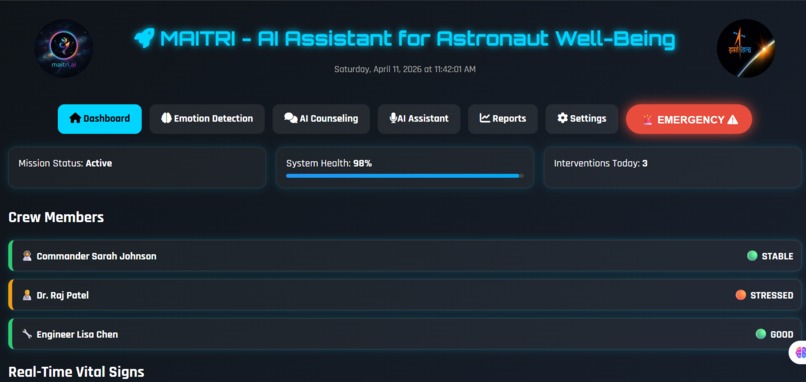Open the Dashboard tab
This screenshot has height=382, width=806.
coord(100,119)
